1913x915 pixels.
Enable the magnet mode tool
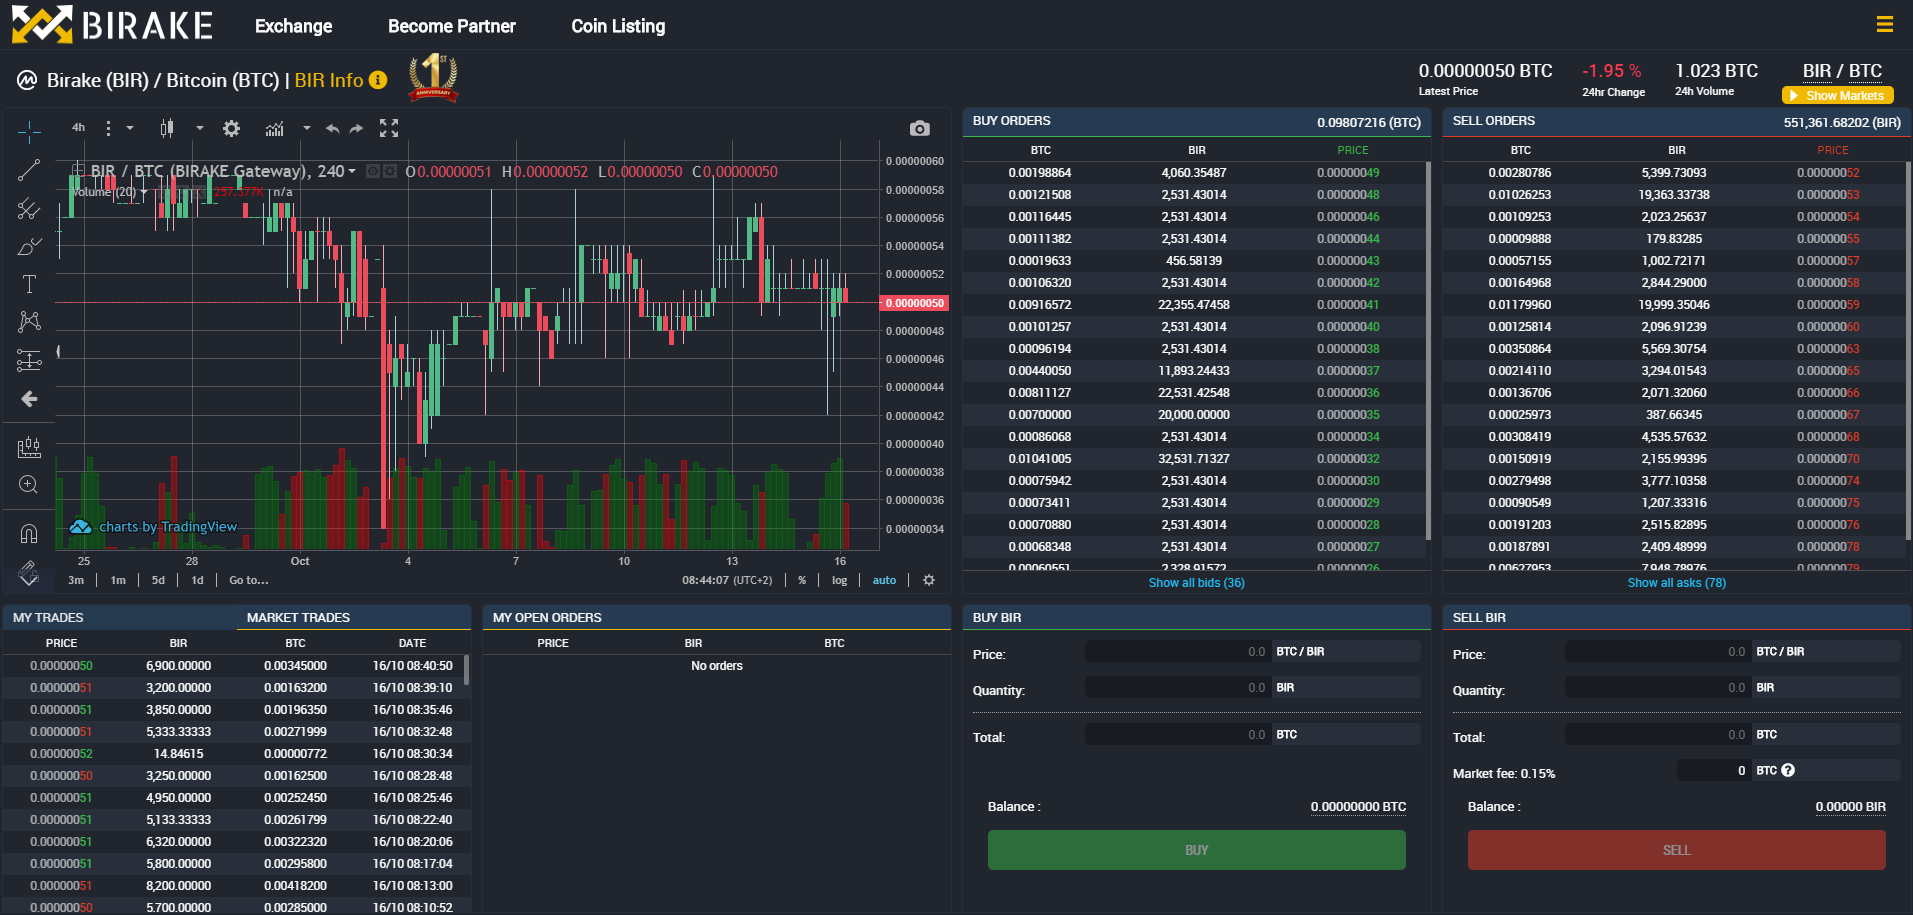point(29,533)
